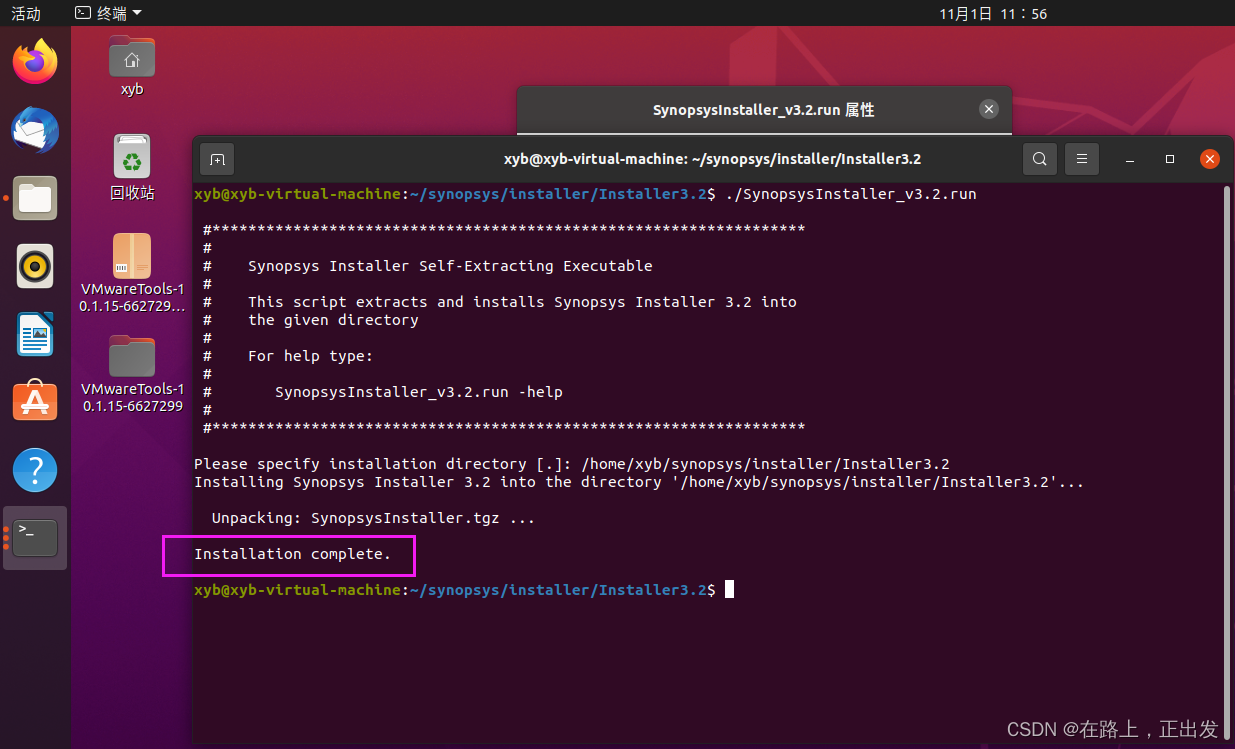
Task: Click the 'Unpacking: SynopsysInstaller.tgz ...' line
Action: [373, 518]
